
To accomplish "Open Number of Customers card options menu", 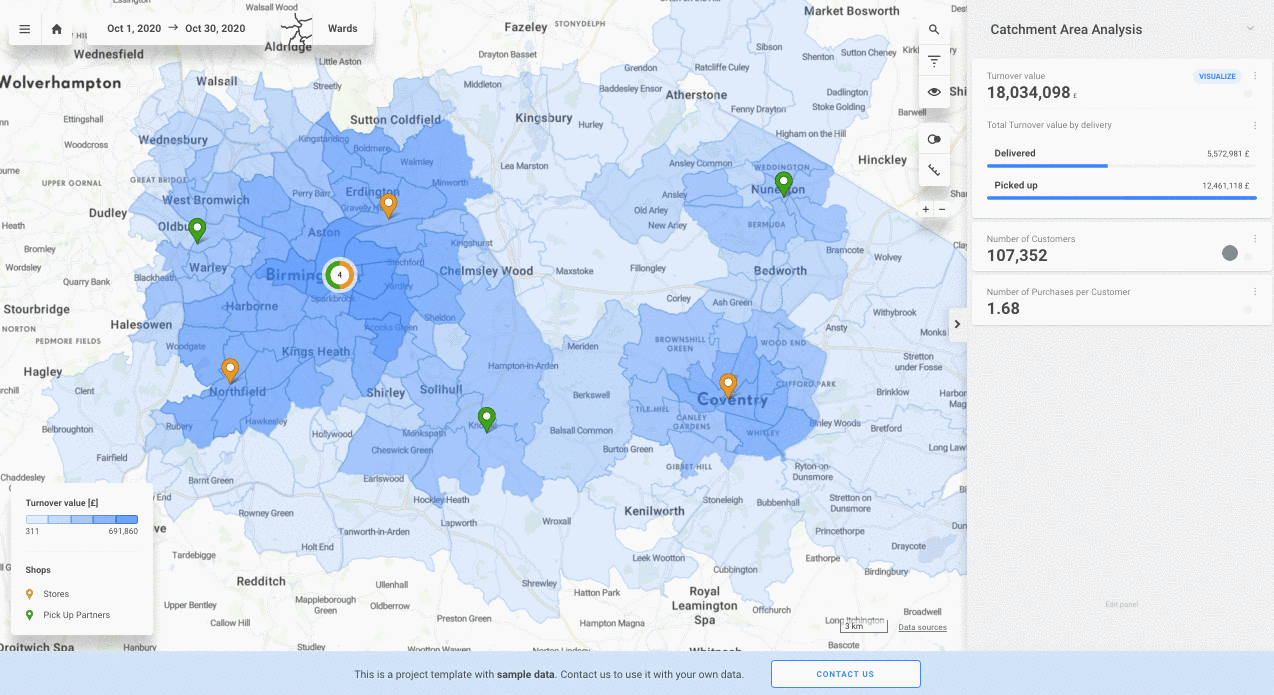I will 1255,239.
